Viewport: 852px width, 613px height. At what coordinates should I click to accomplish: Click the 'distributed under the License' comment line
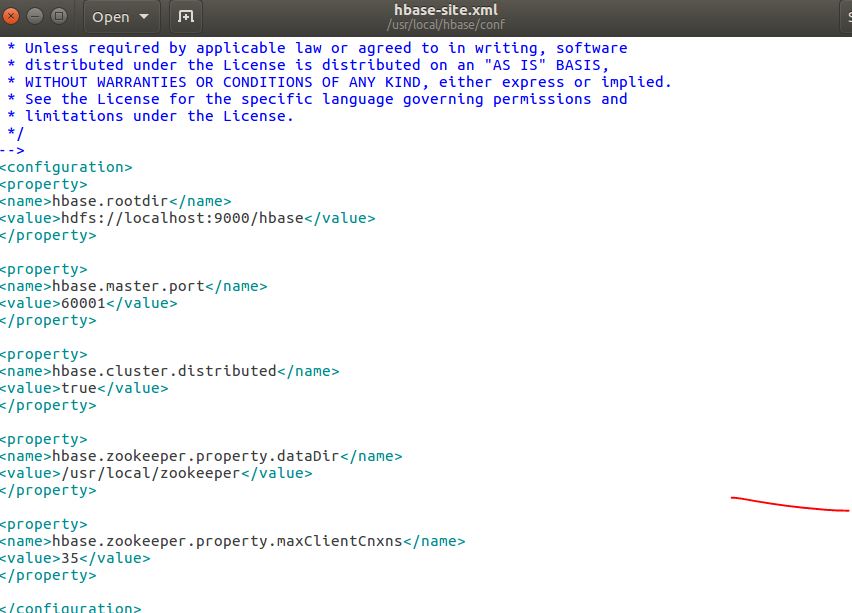coord(308,65)
